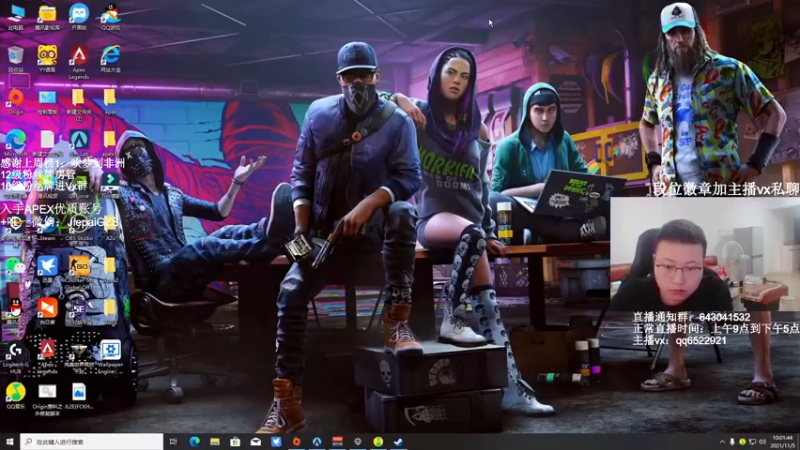Click the taskbar search box

92,442
